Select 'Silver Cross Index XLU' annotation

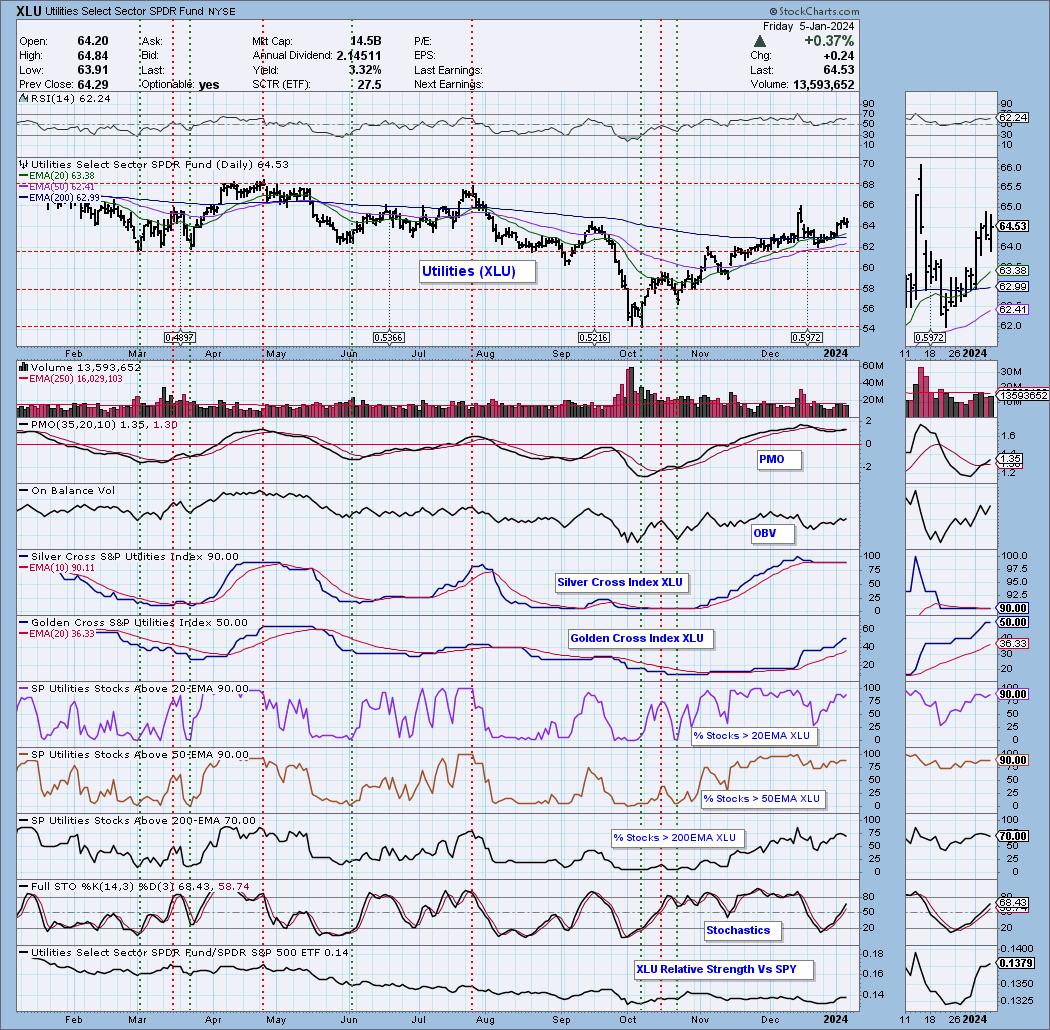point(620,582)
